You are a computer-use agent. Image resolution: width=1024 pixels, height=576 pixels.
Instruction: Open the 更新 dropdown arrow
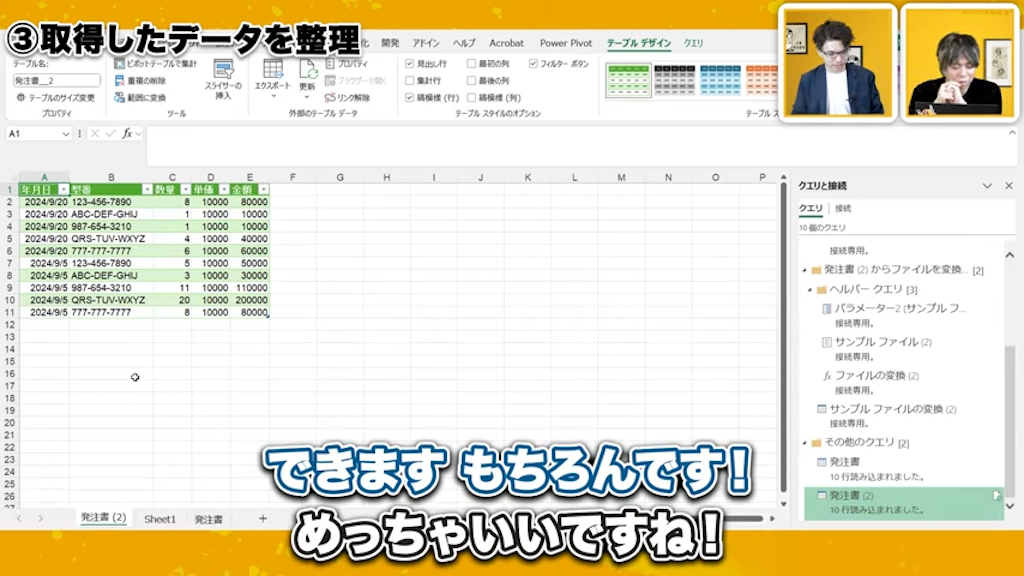tap(306, 97)
